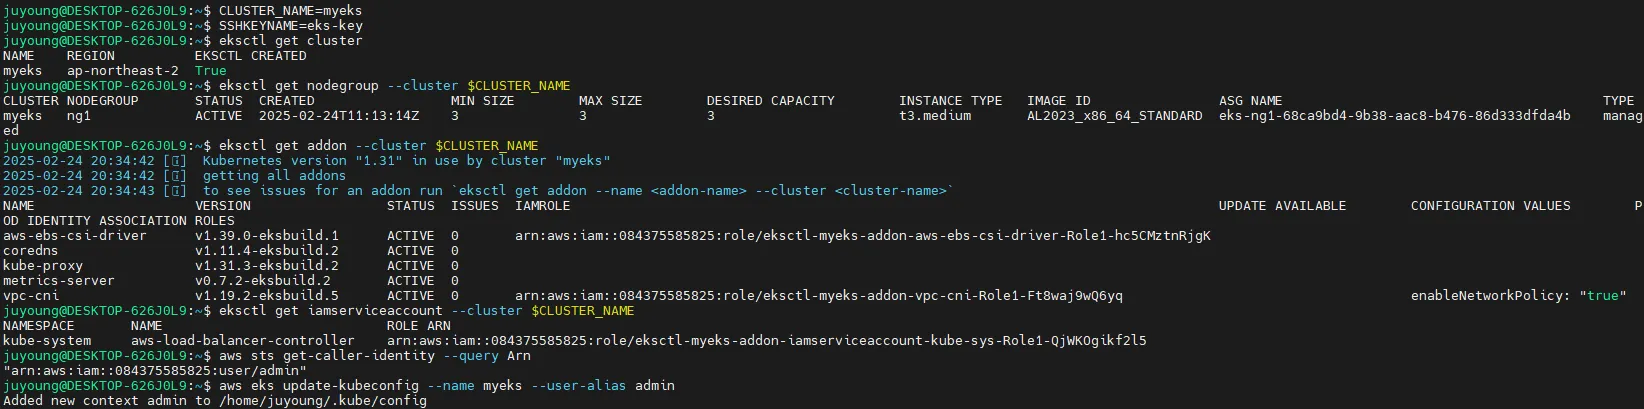
Task: Select the nodegroup name "ng1"
Action: (x=79, y=116)
